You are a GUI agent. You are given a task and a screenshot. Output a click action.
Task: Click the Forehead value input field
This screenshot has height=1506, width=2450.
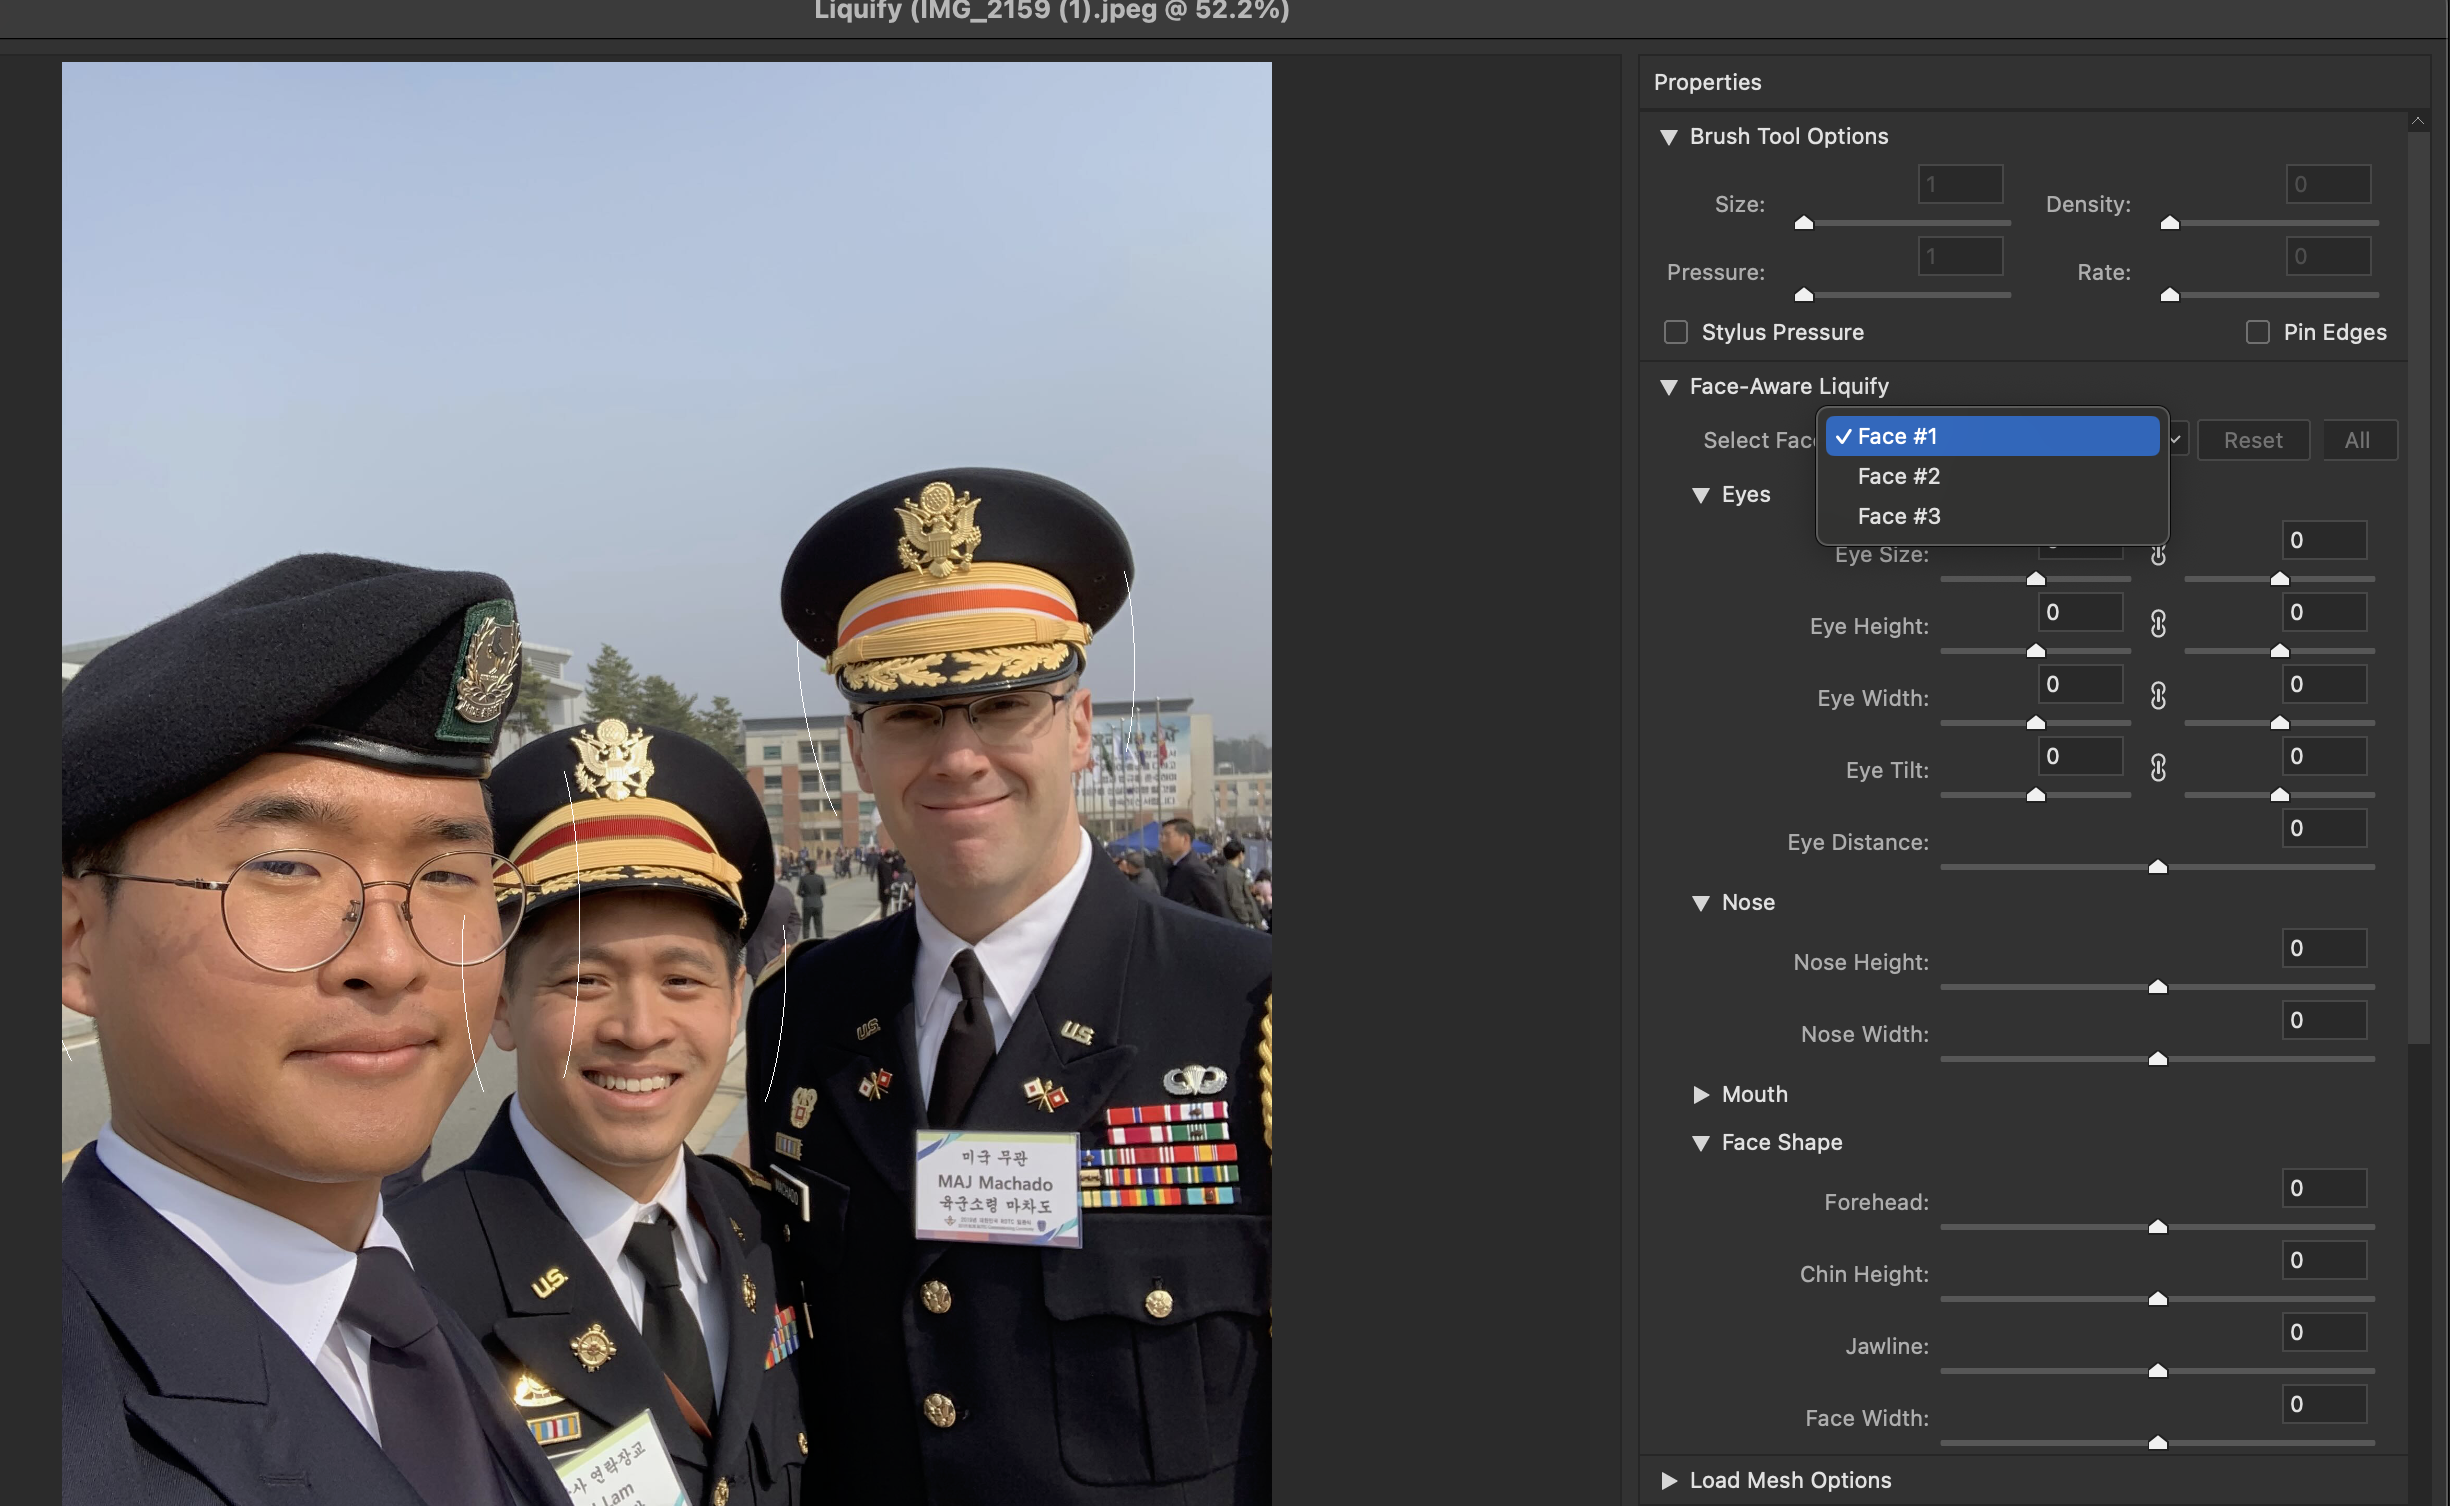point(2324,1188)
